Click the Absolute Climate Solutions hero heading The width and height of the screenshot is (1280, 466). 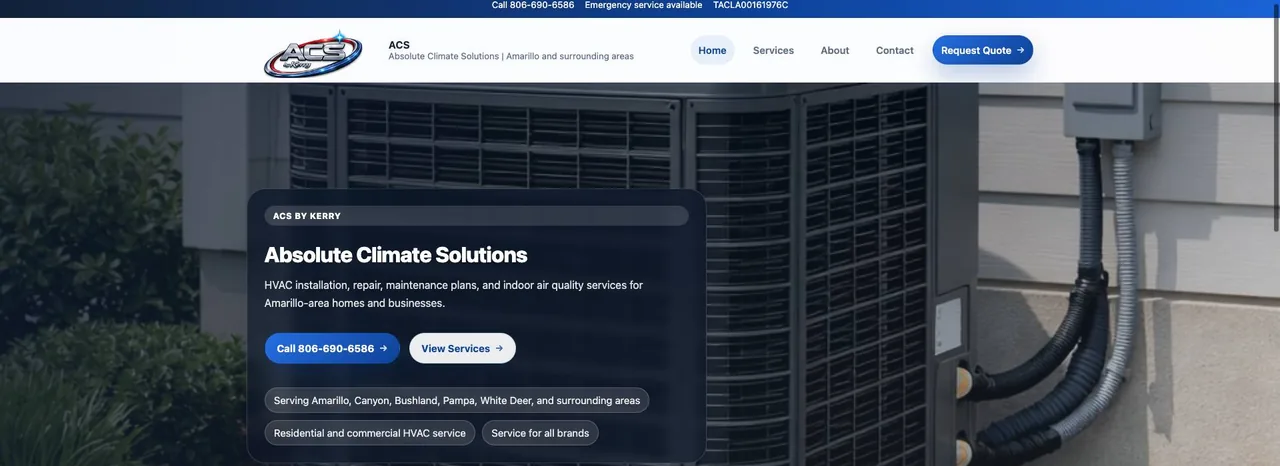pos(395,254)
